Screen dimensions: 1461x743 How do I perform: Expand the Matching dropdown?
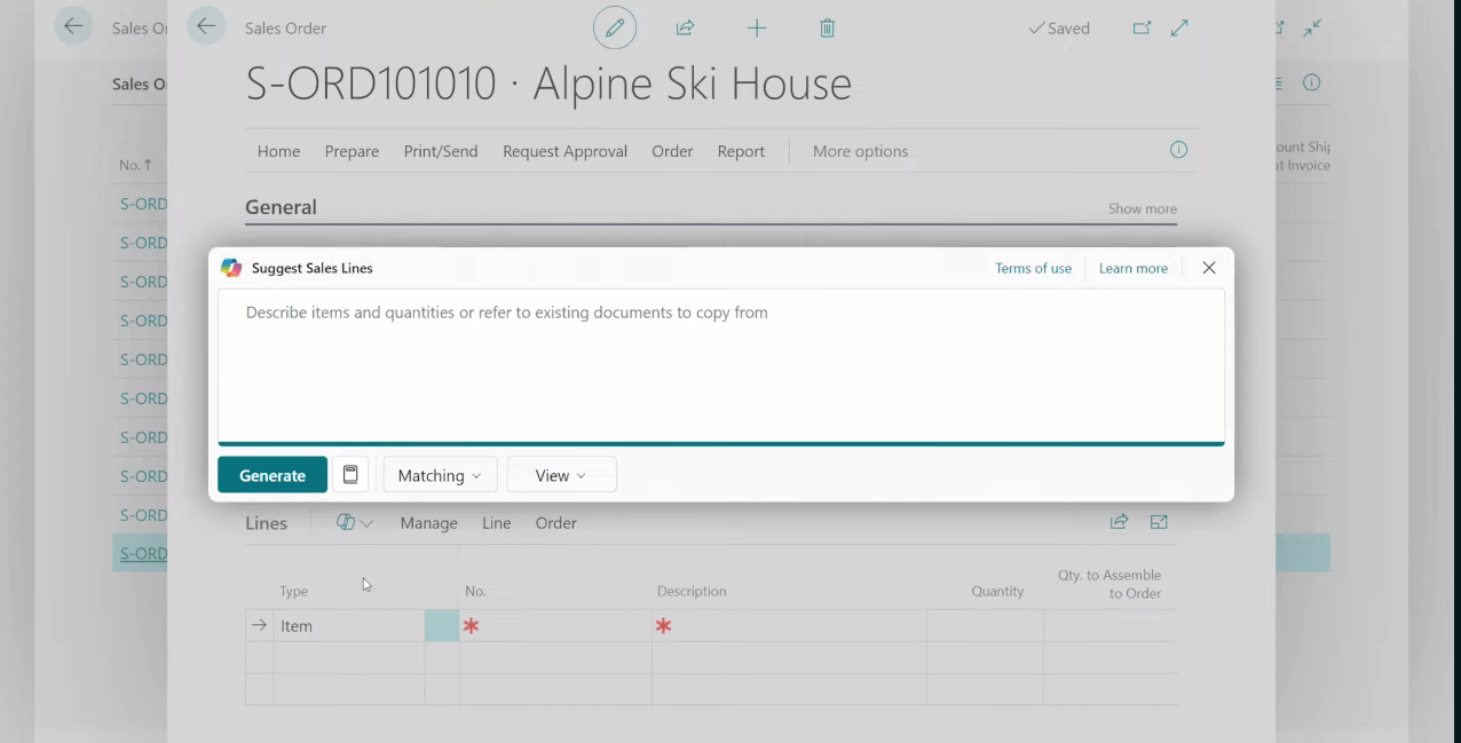click(x=439, y=476)
